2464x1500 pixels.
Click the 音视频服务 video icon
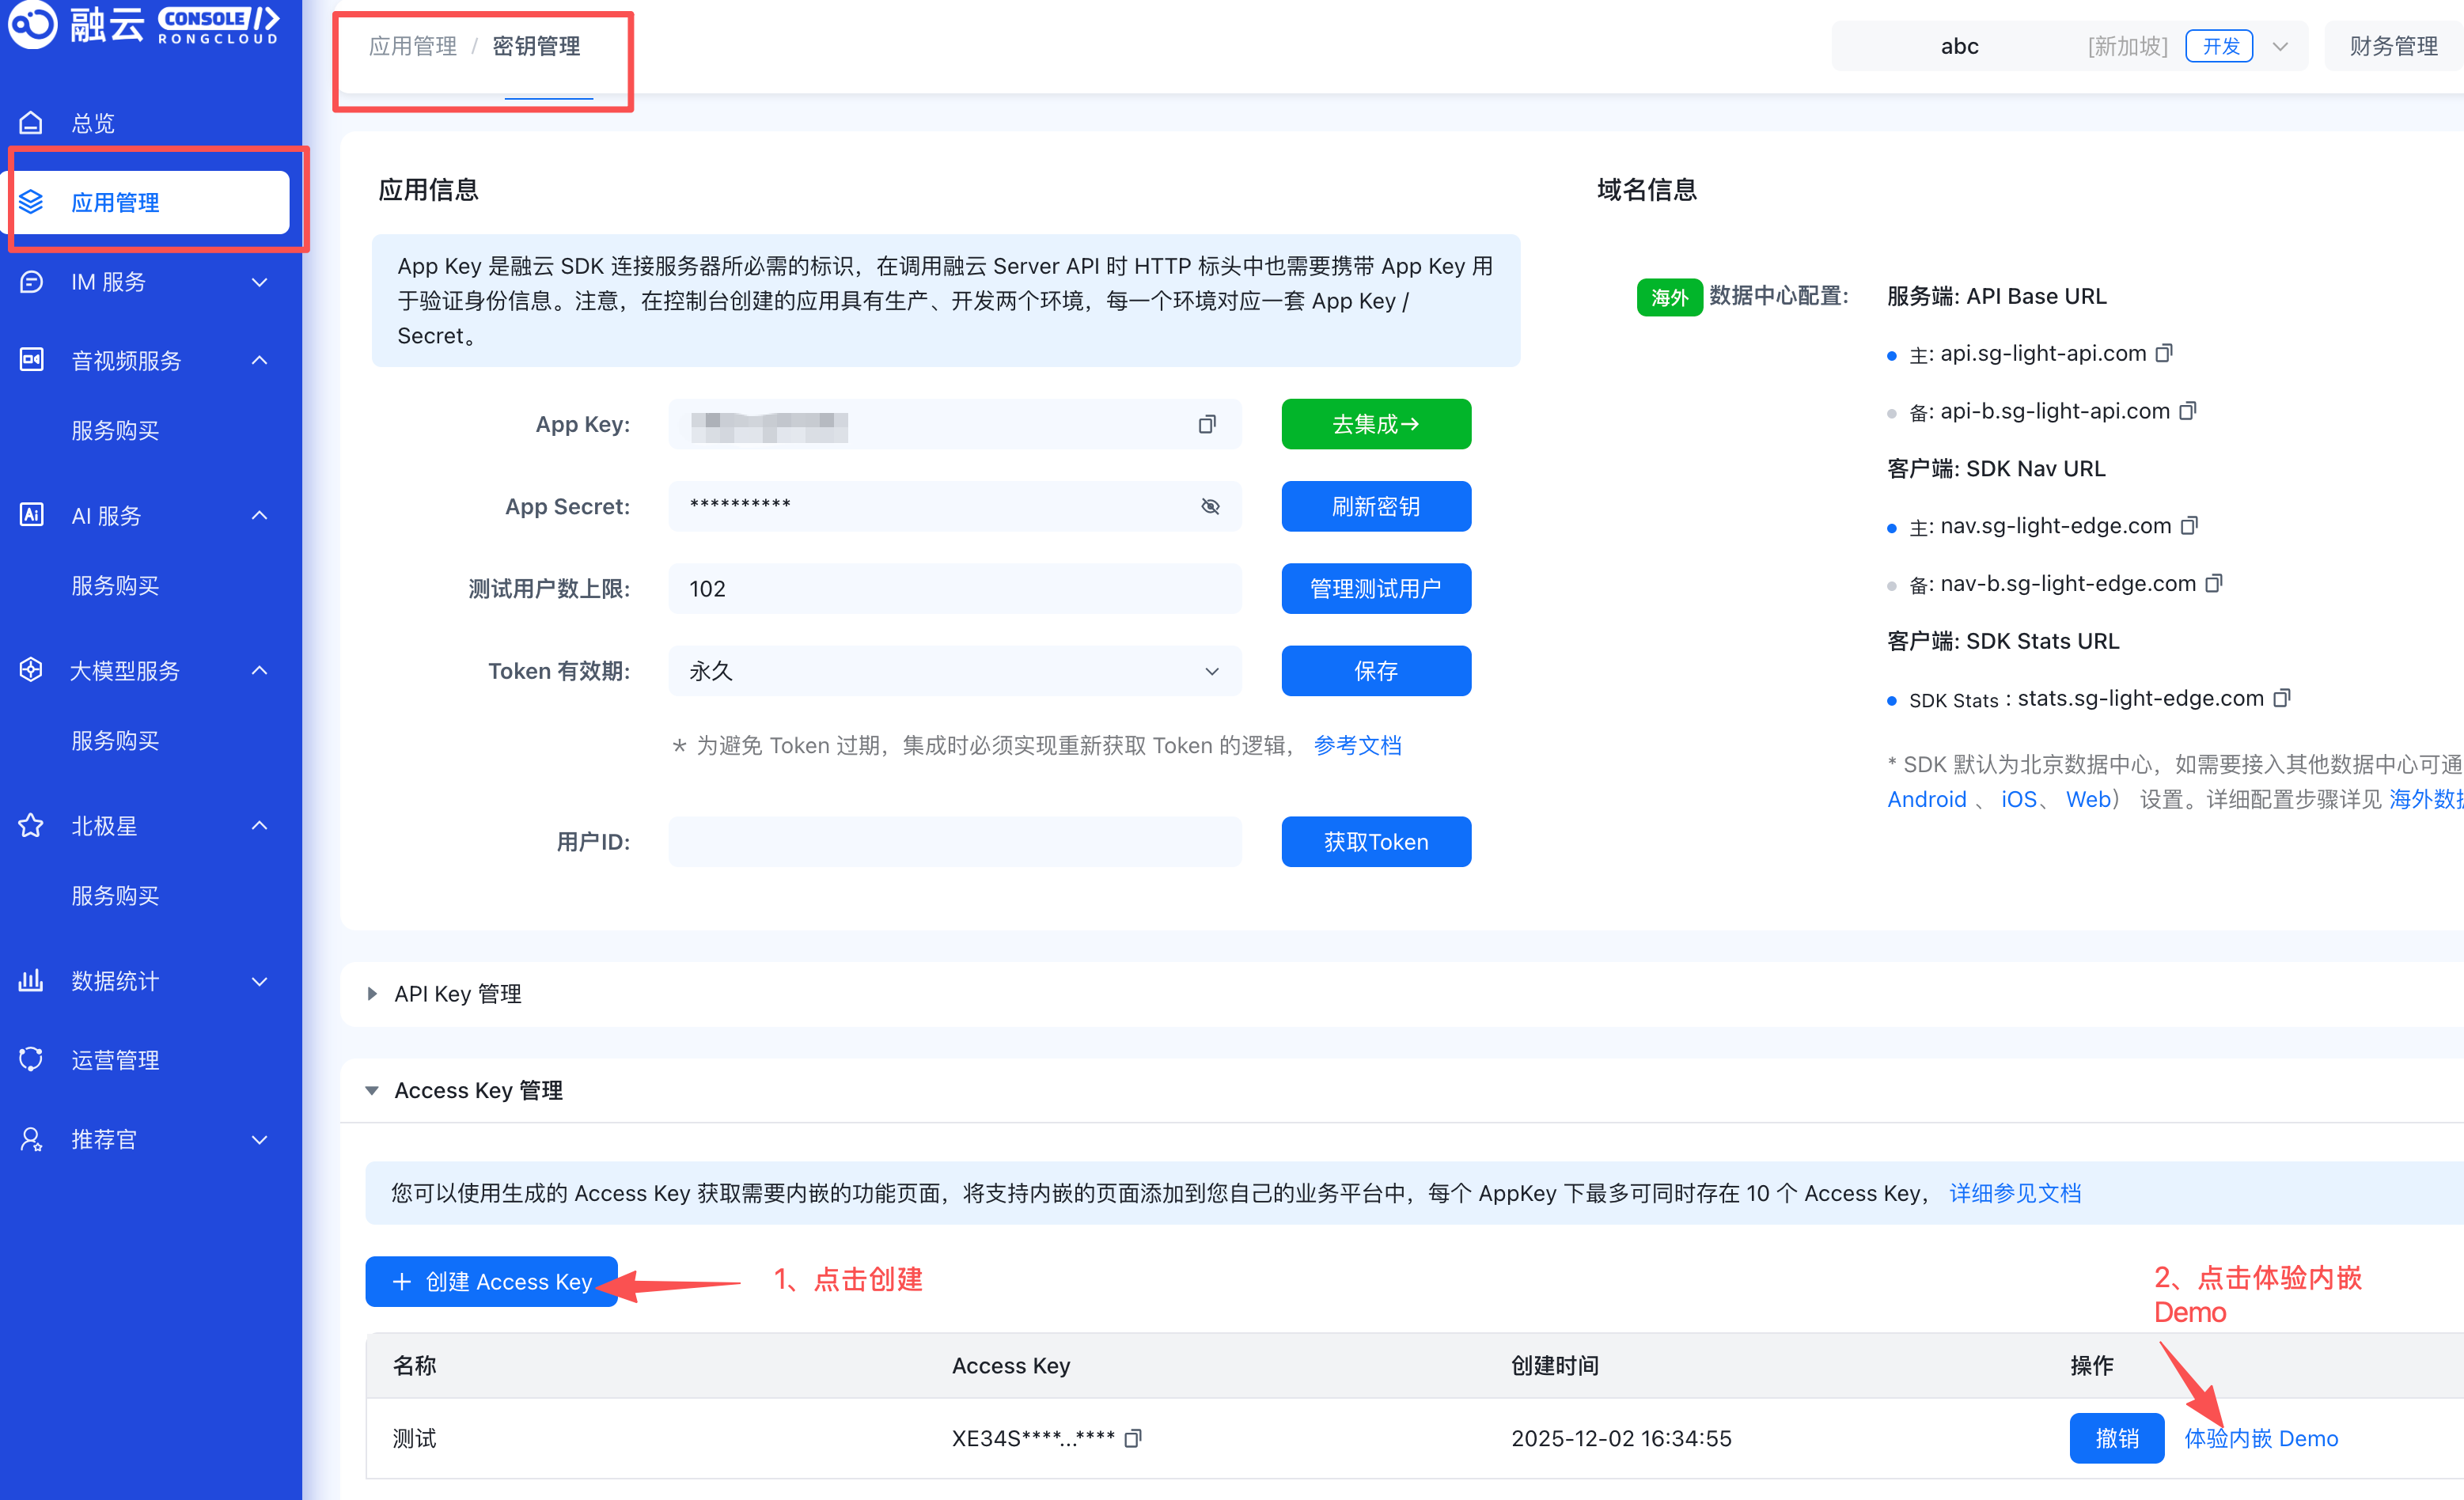[31, 360]
